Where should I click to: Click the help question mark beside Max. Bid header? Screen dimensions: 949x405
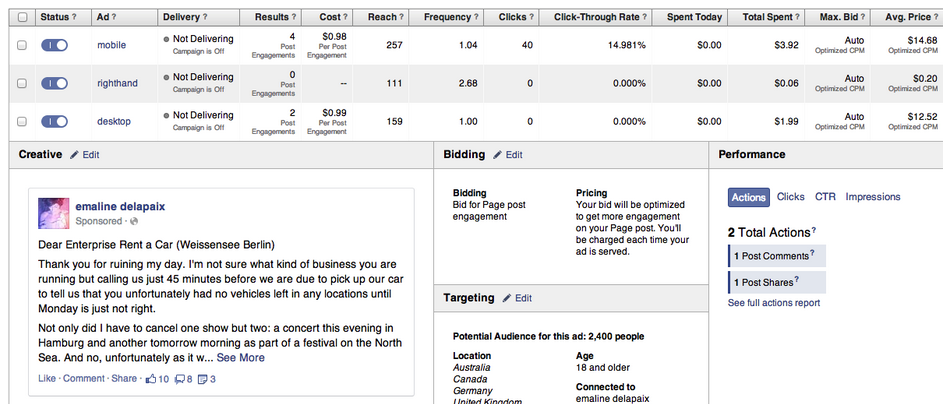863,17
